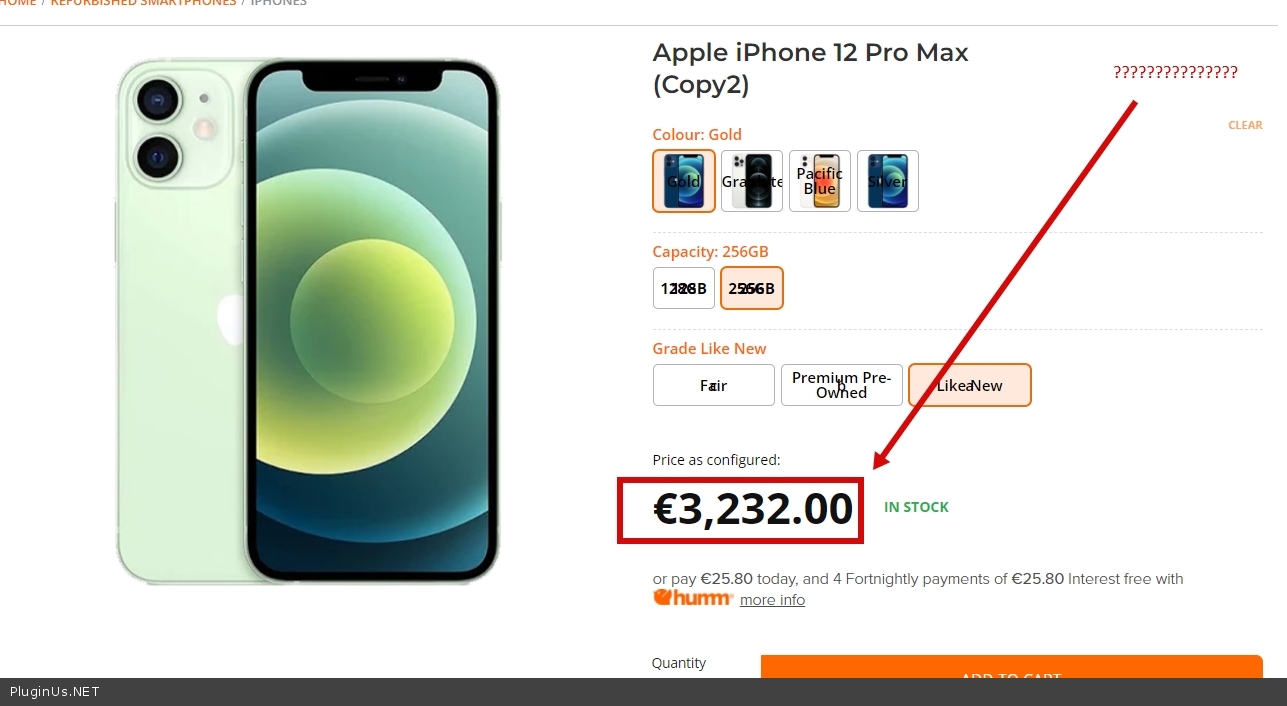Clear the selected product options
This screenshot has height=706, width=1287.
click(x=1245, y=125)
